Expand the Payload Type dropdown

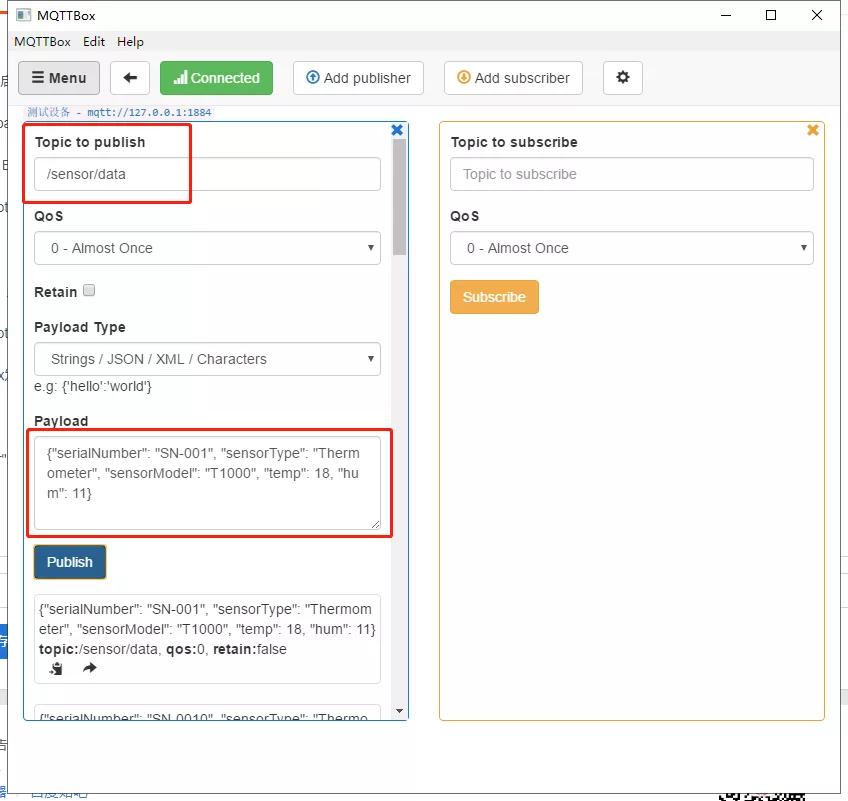pos(207,359)
